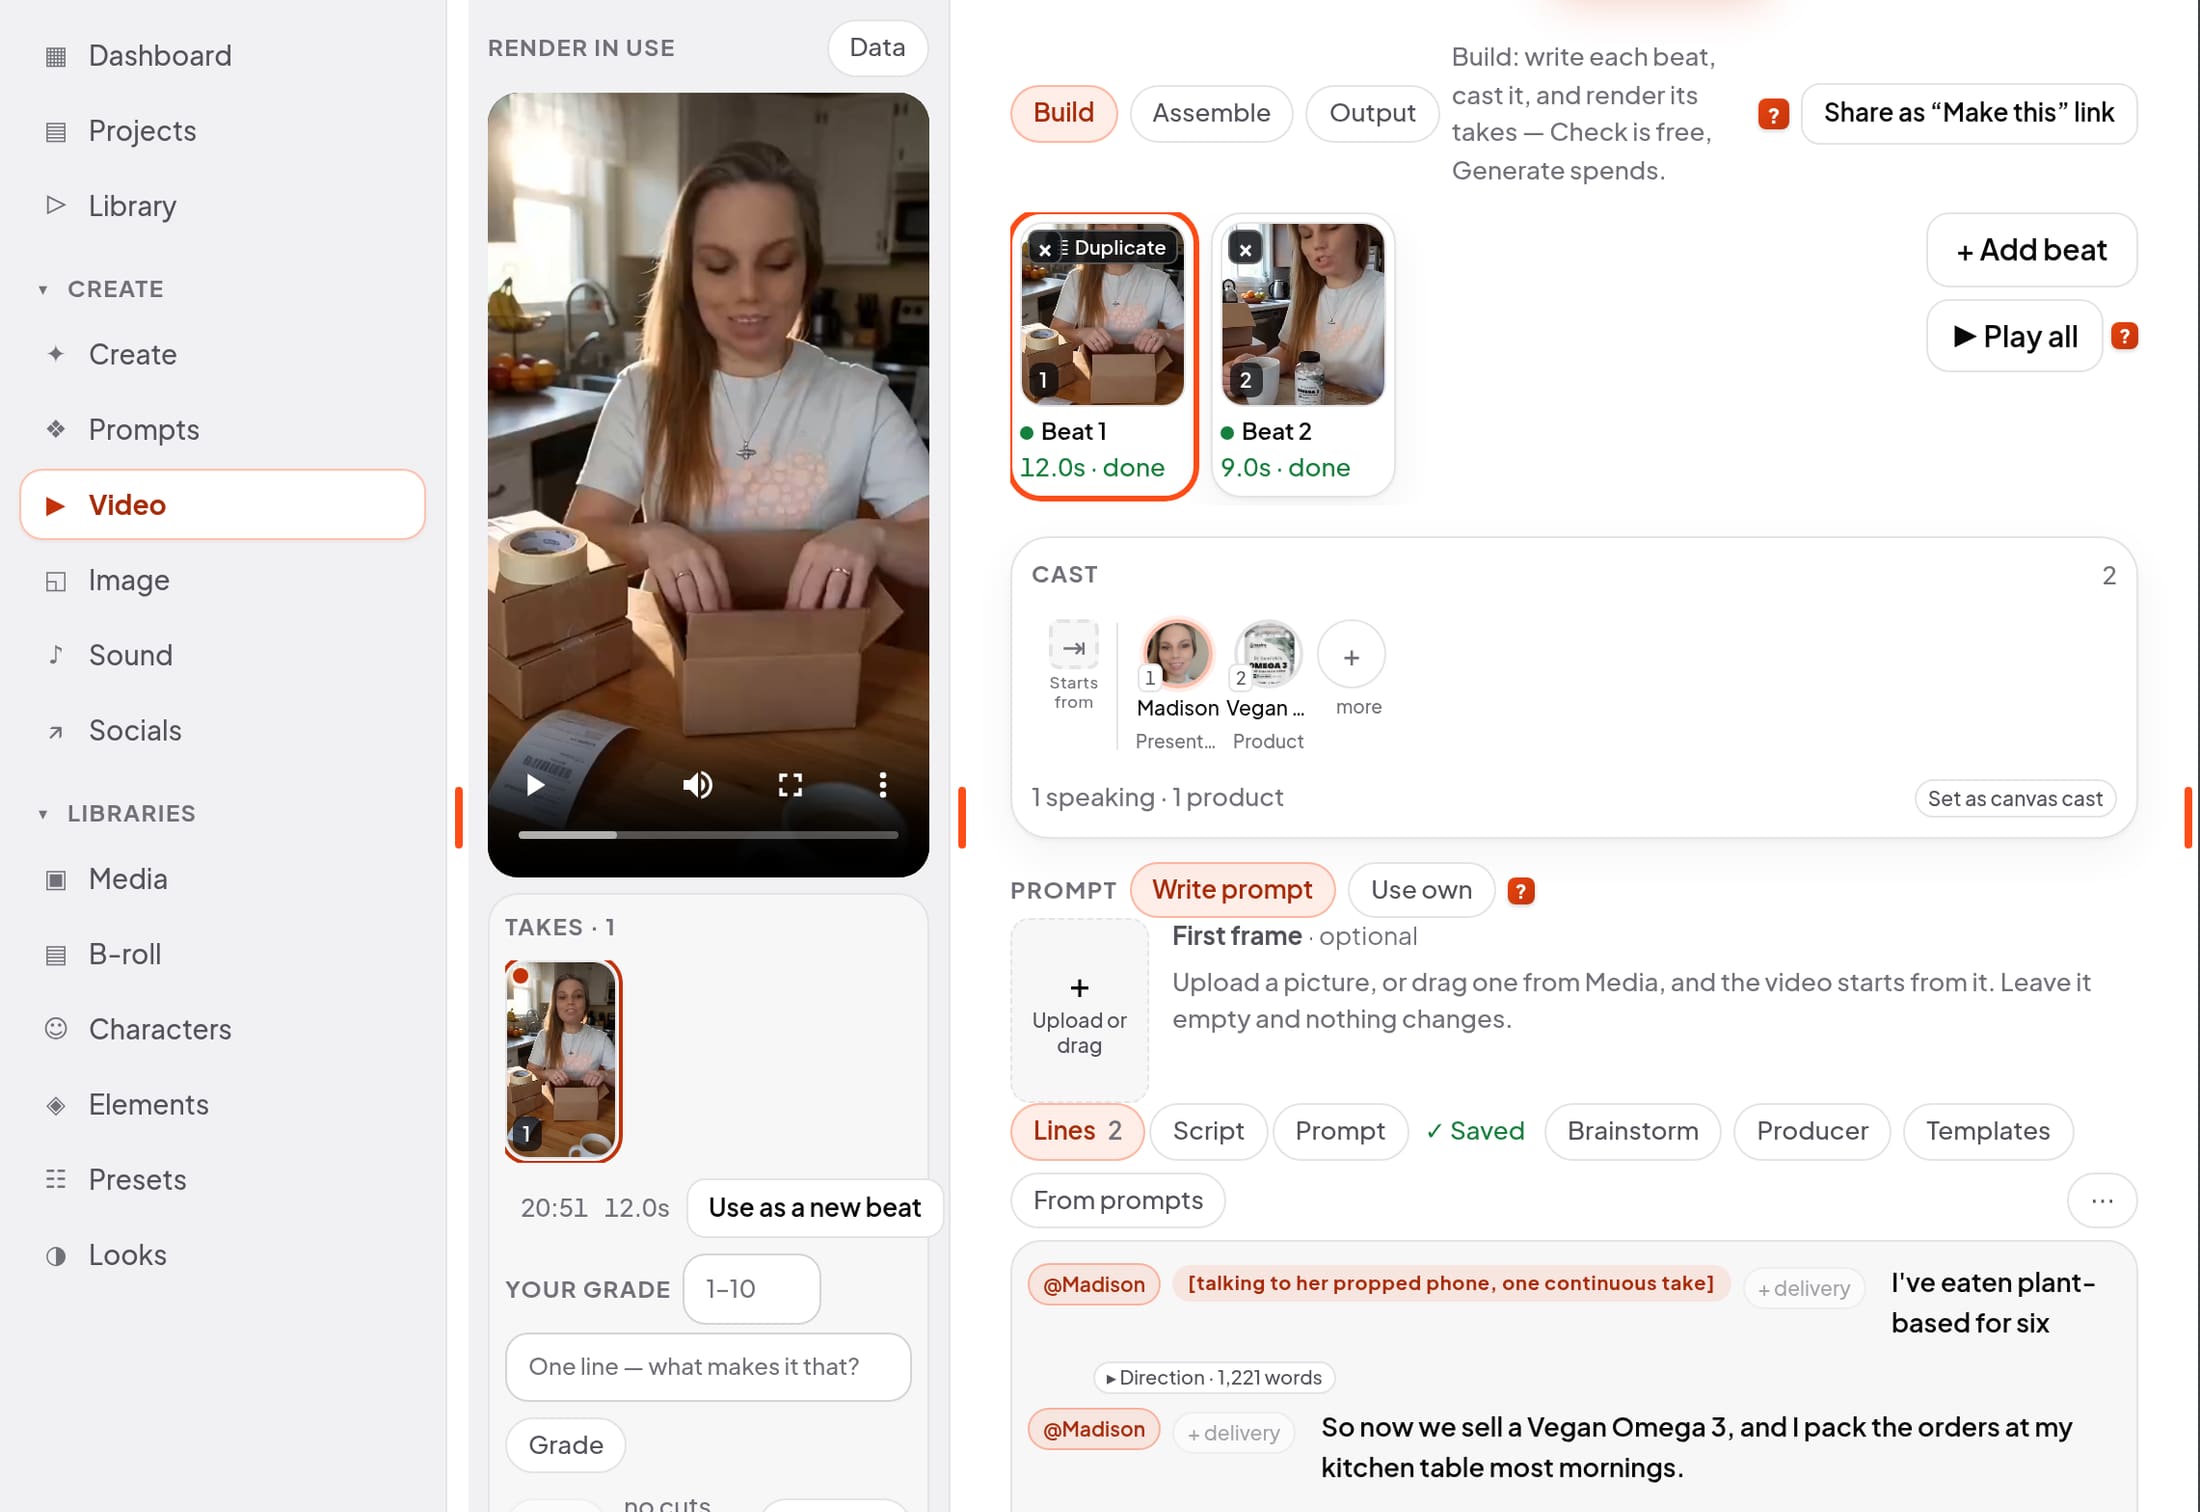The width and height of the screenshot is (2200, 1512).
Task: Open the Media library
Action: (222, 879)
